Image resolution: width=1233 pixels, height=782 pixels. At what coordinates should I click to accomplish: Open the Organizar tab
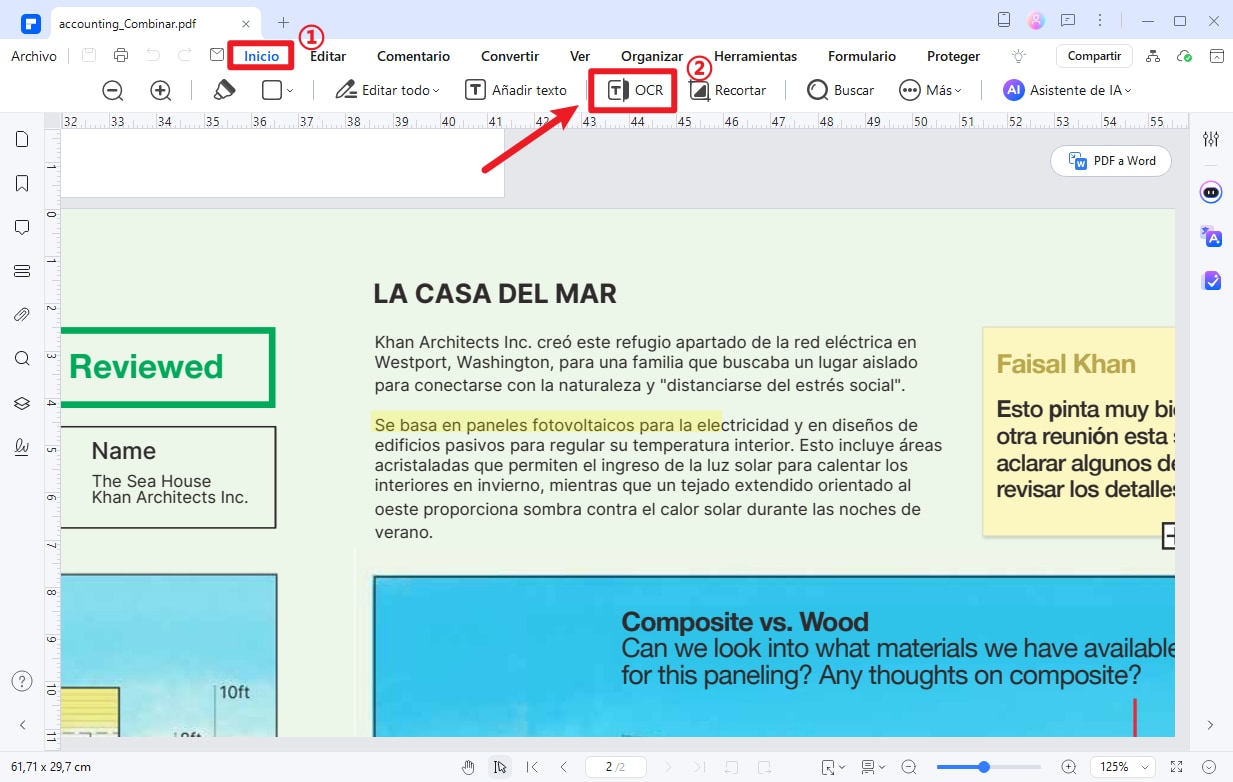point(652,56)
